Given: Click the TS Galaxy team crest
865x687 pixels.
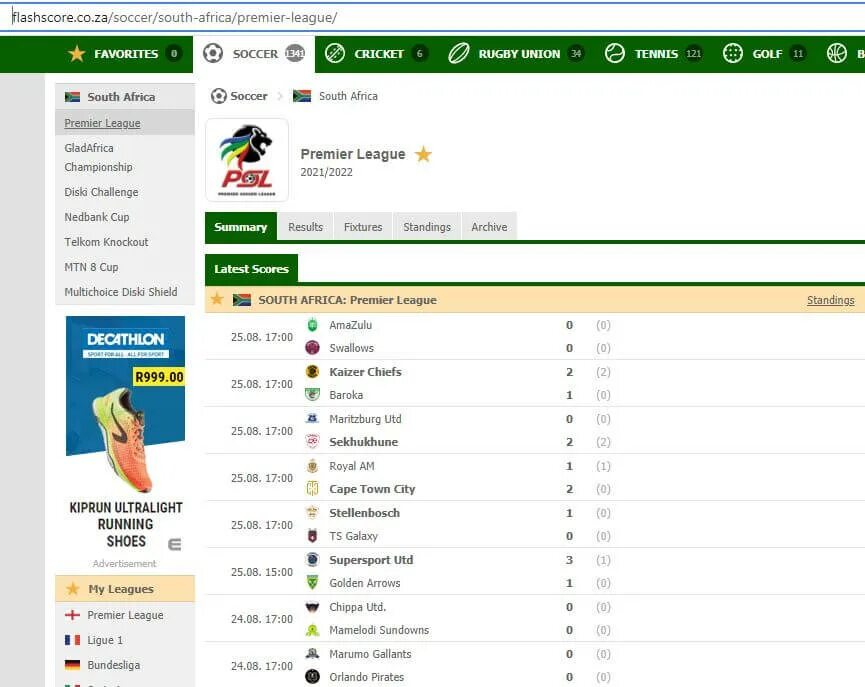Looking at the screenshot, I should pyautogui.click(x=312, y=535).
